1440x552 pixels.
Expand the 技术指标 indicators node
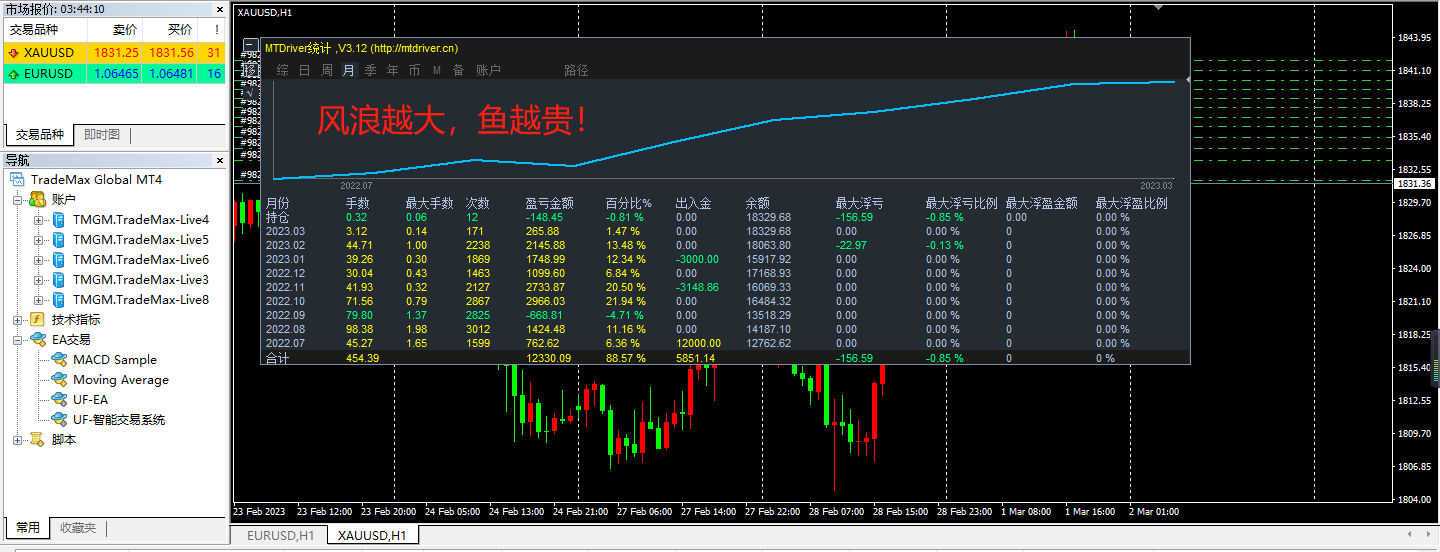(18, 320)
